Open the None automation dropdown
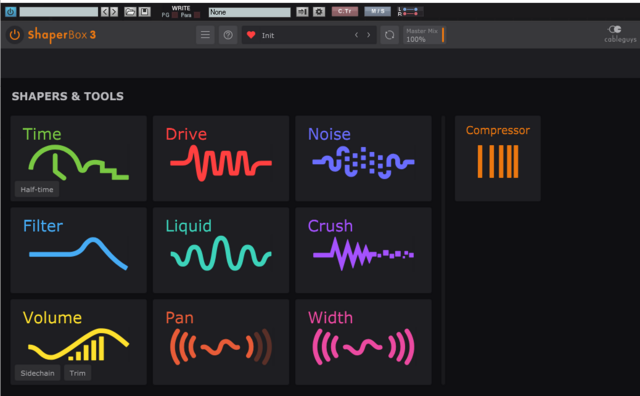Viewport: 640px width, 396px height. (249, 12)
